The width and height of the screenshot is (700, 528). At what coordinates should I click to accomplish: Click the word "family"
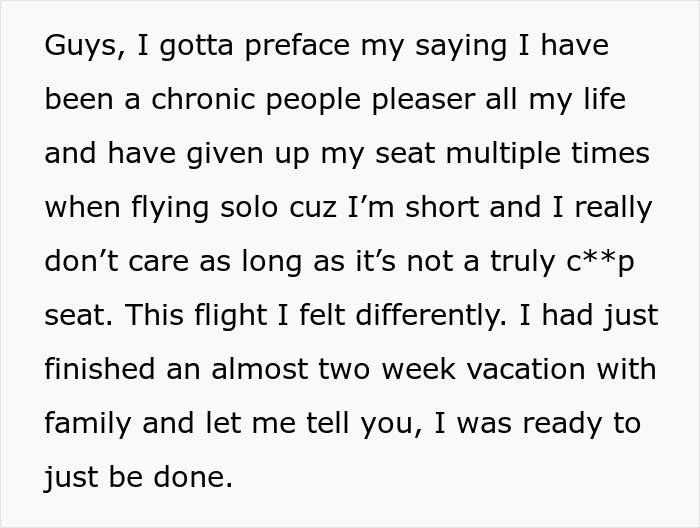(x=88, y=425)
